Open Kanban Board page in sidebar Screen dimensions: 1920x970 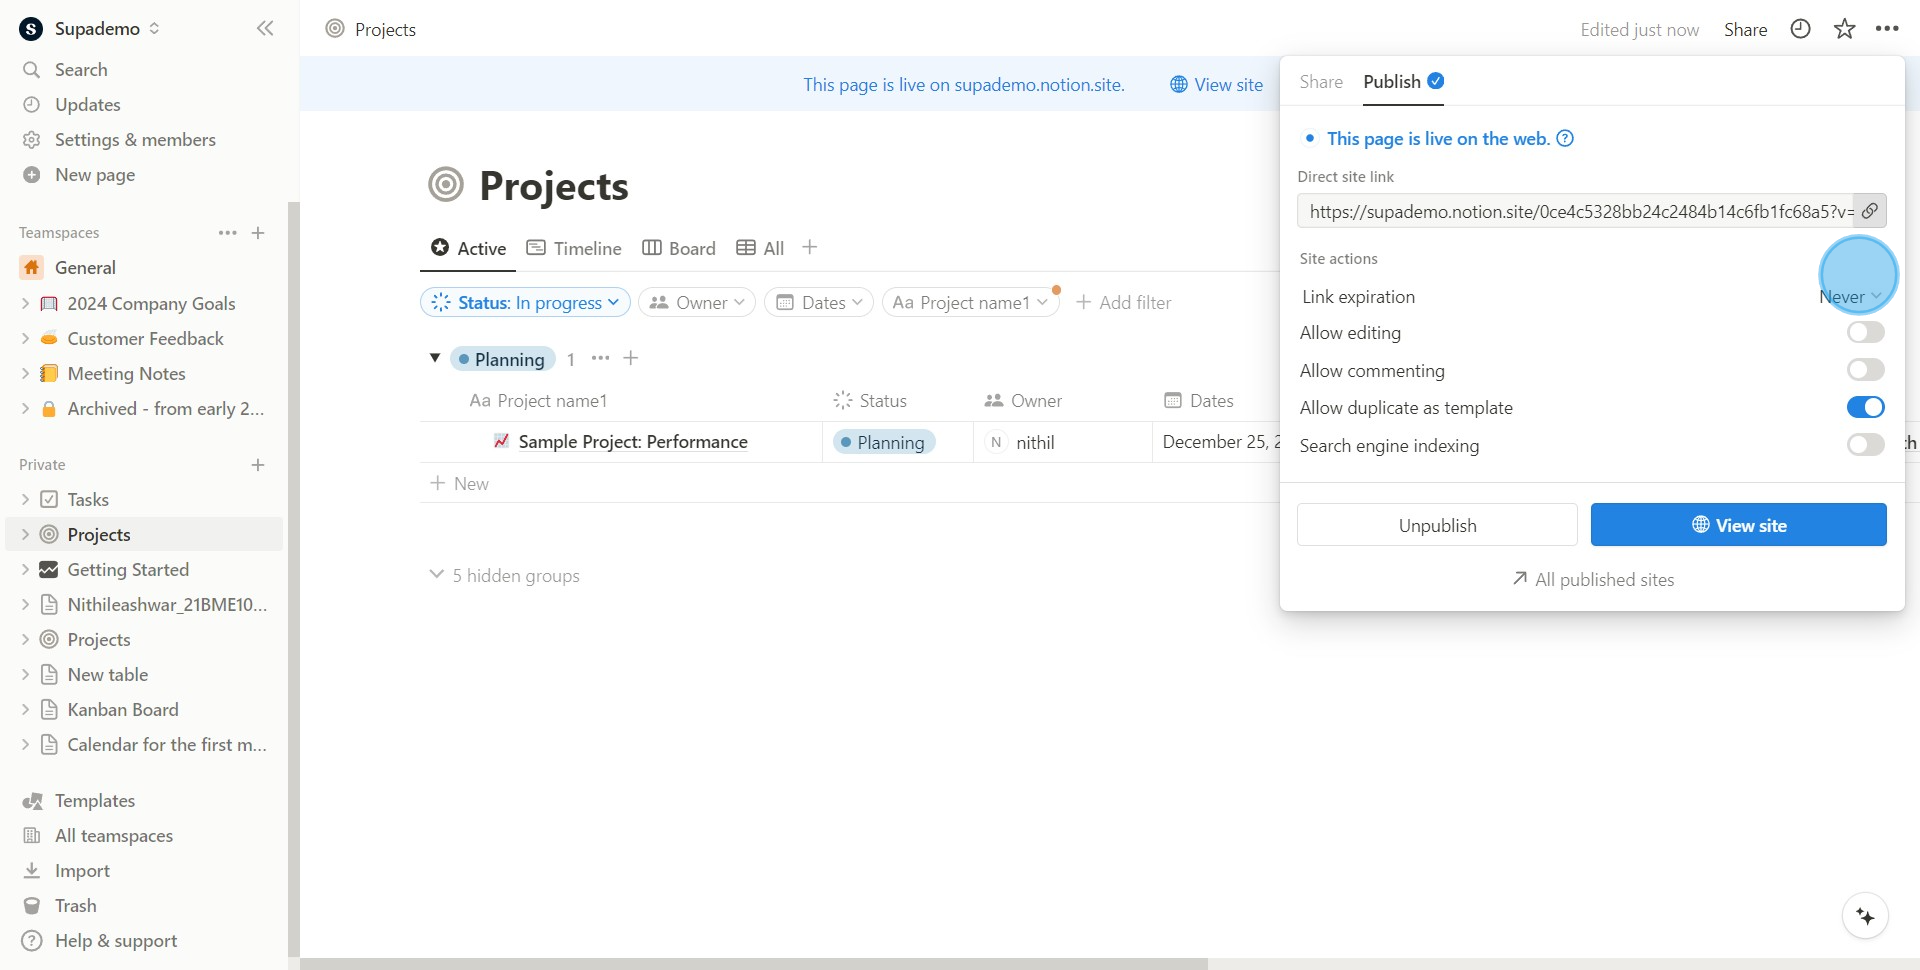(123, 710)
